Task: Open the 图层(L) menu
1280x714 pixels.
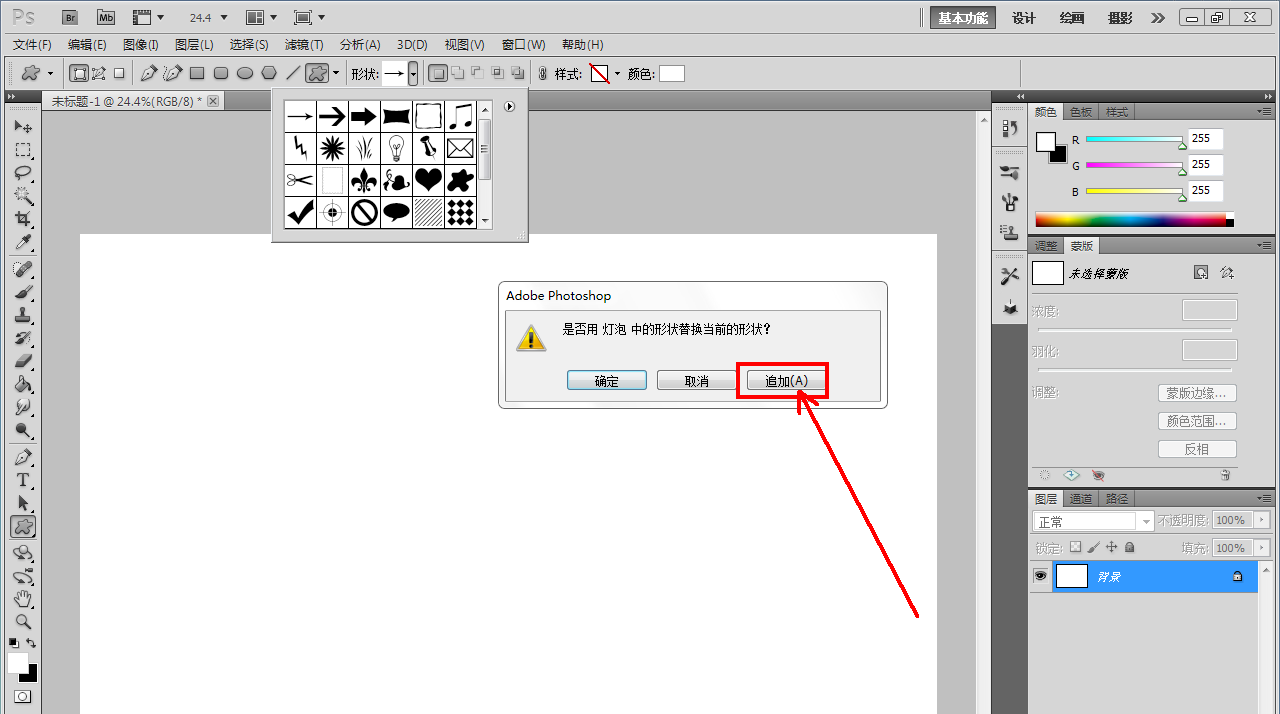Action: [x=194, y=45]
